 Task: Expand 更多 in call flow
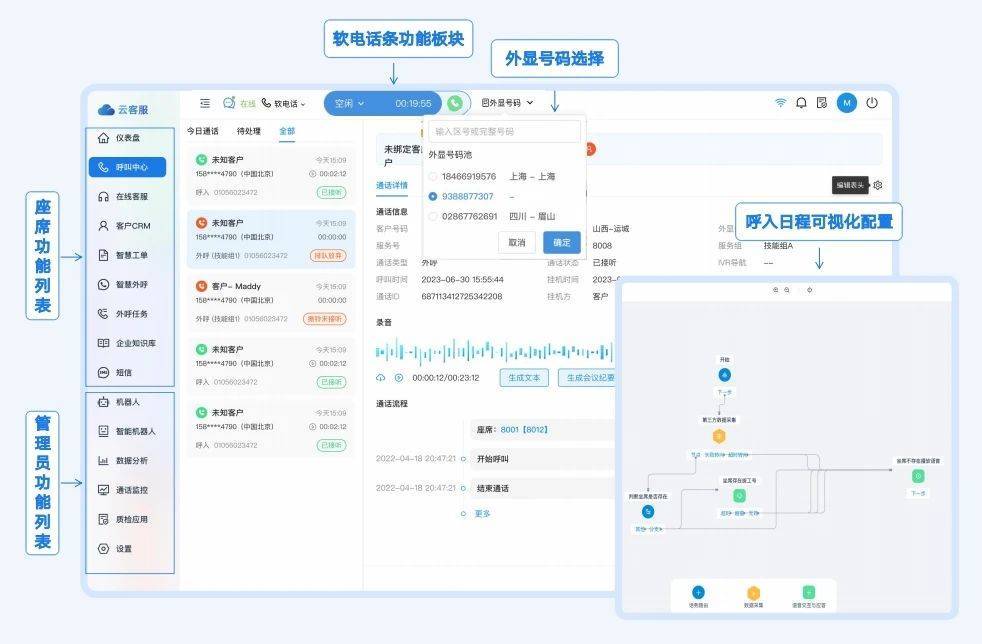click(x=482, y=514)
